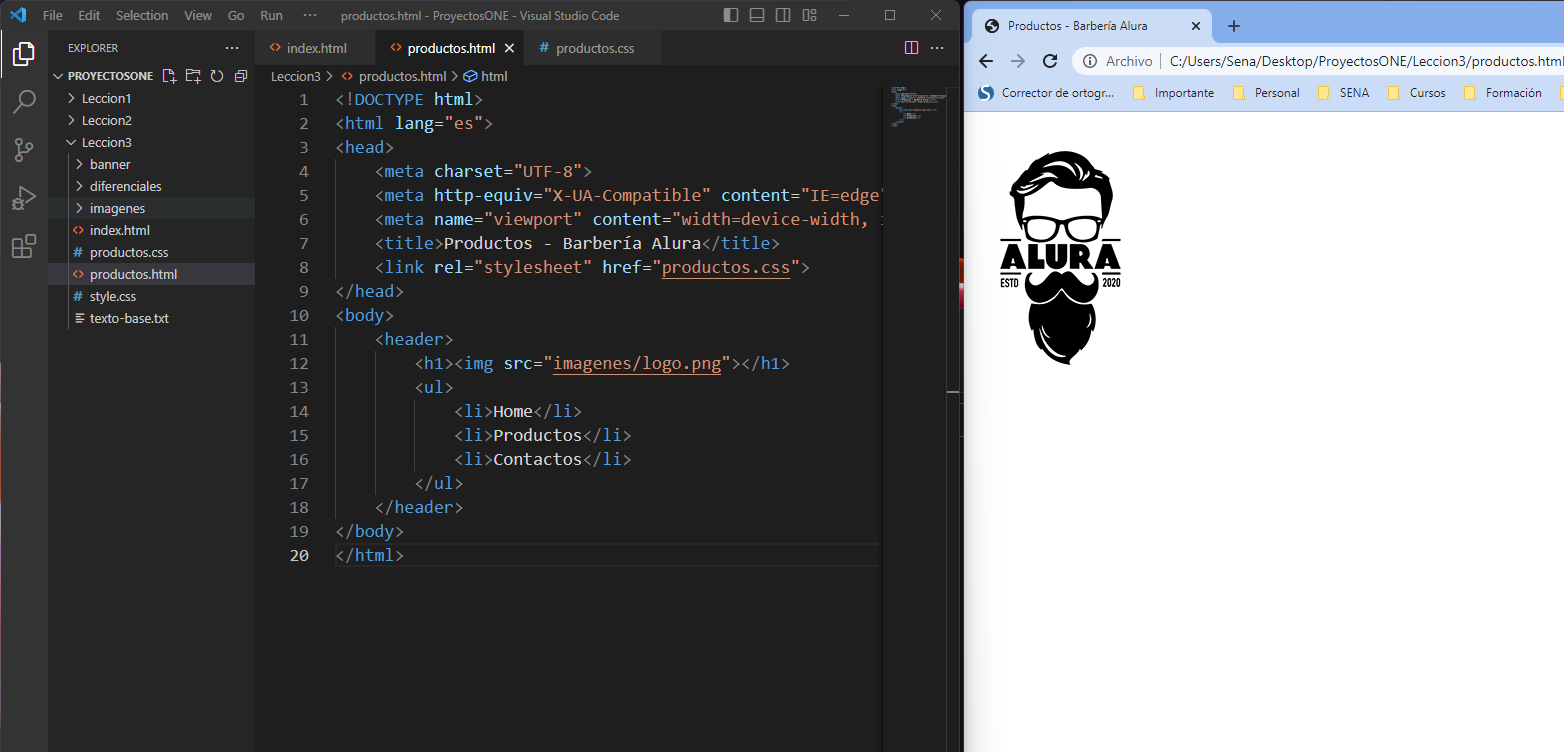1564x752 pixels.
Task: Click the VS Code logo in title bar
Action: pos(18,15)
